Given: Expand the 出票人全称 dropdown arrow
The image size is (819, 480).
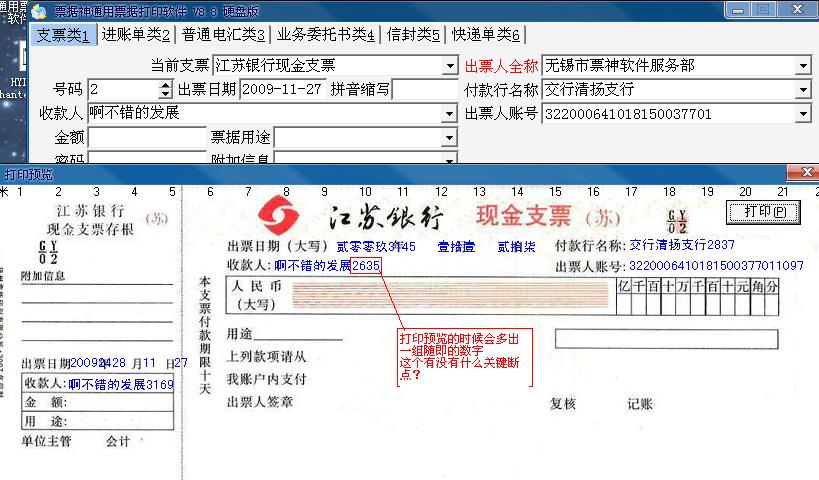Looking at the screenshot, I should pos(803,66).
